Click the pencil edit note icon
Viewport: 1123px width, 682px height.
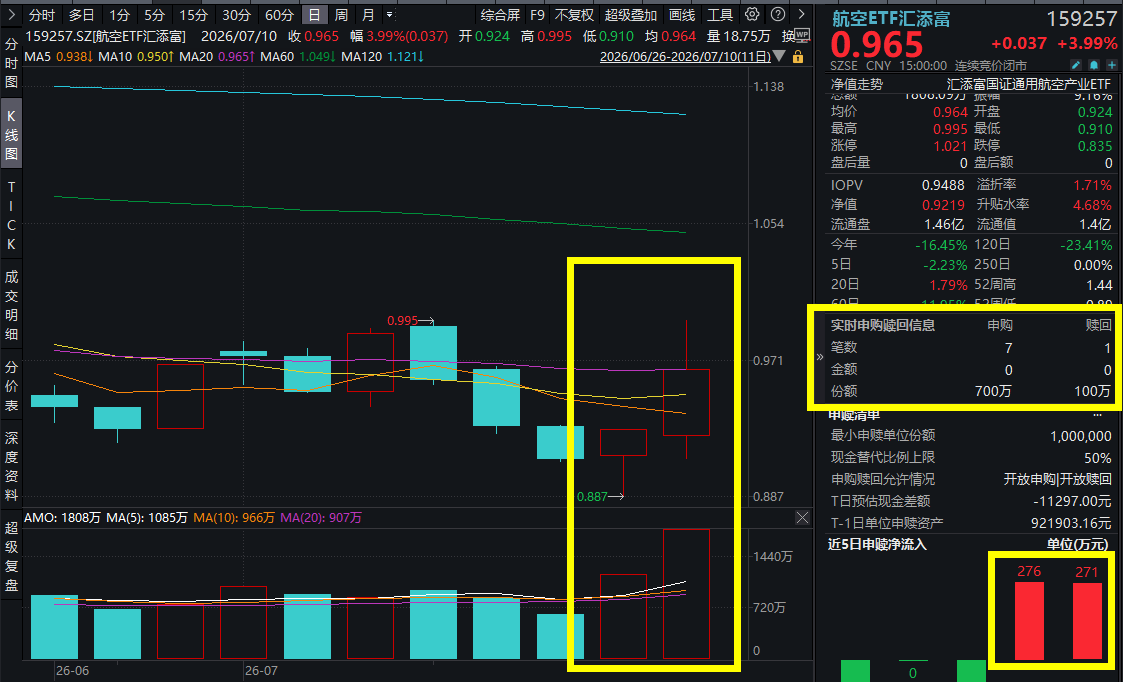click(x=1076, y=65)
